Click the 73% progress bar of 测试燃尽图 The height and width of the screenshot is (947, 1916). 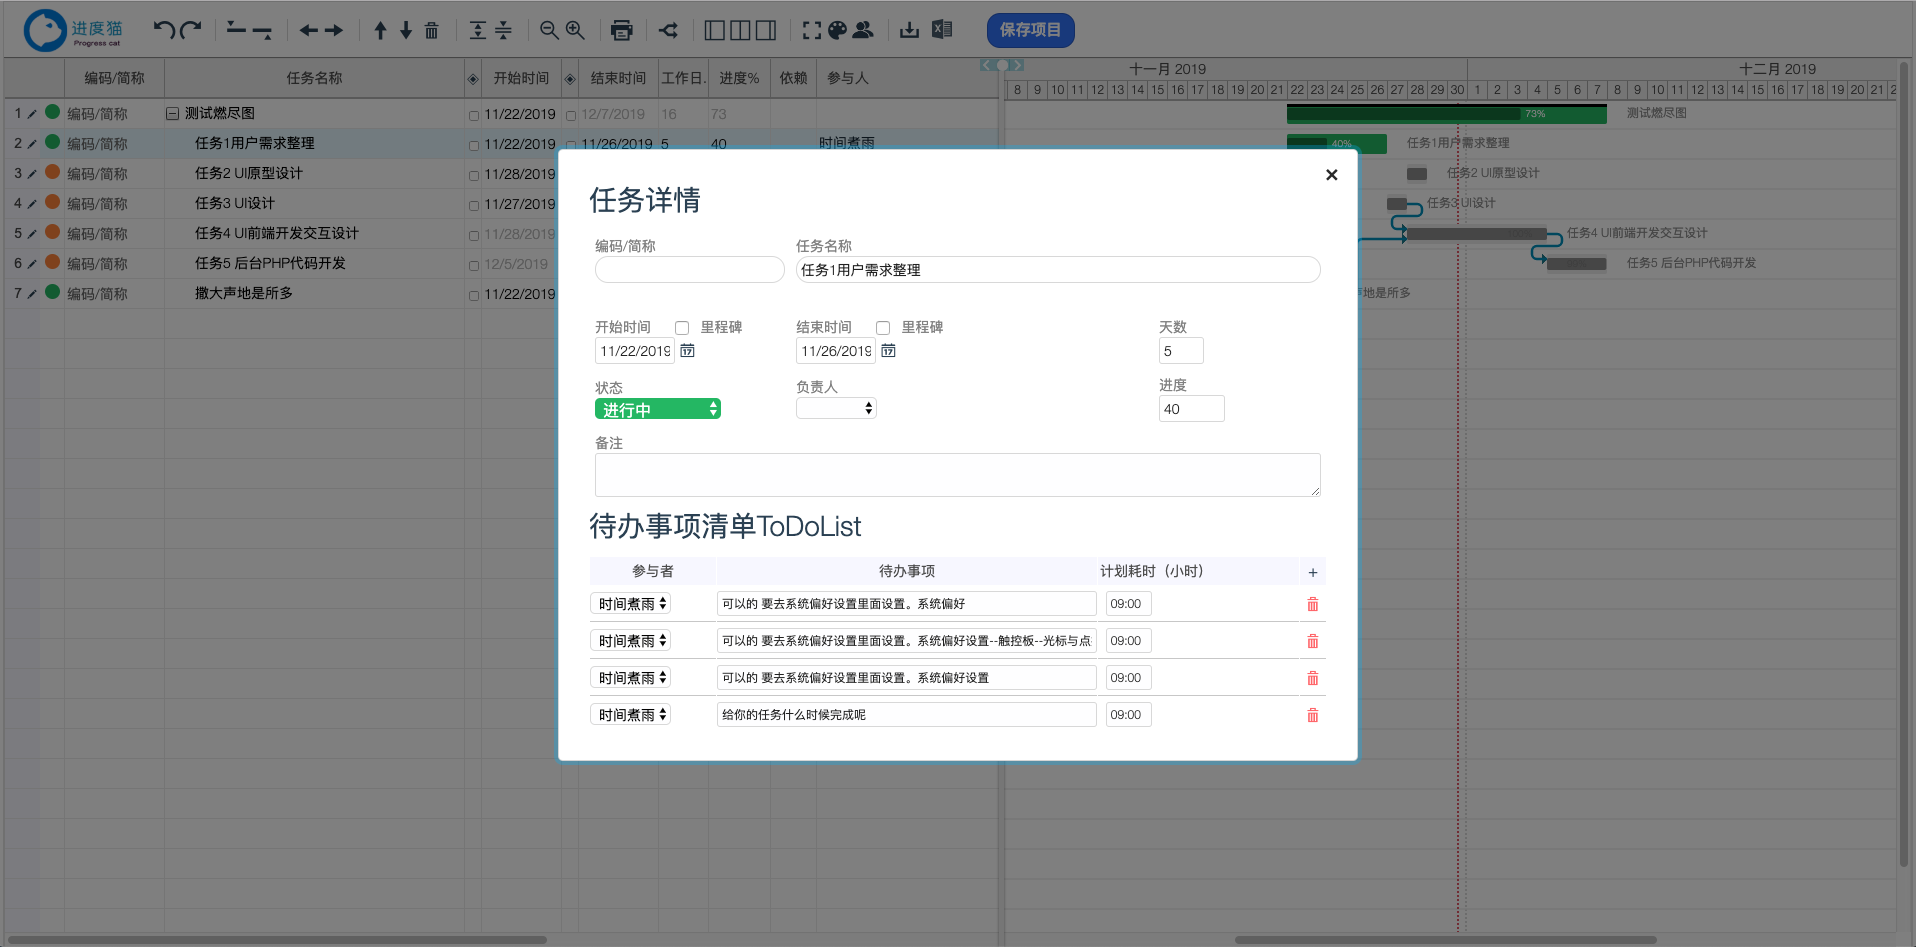point(1446,114)
